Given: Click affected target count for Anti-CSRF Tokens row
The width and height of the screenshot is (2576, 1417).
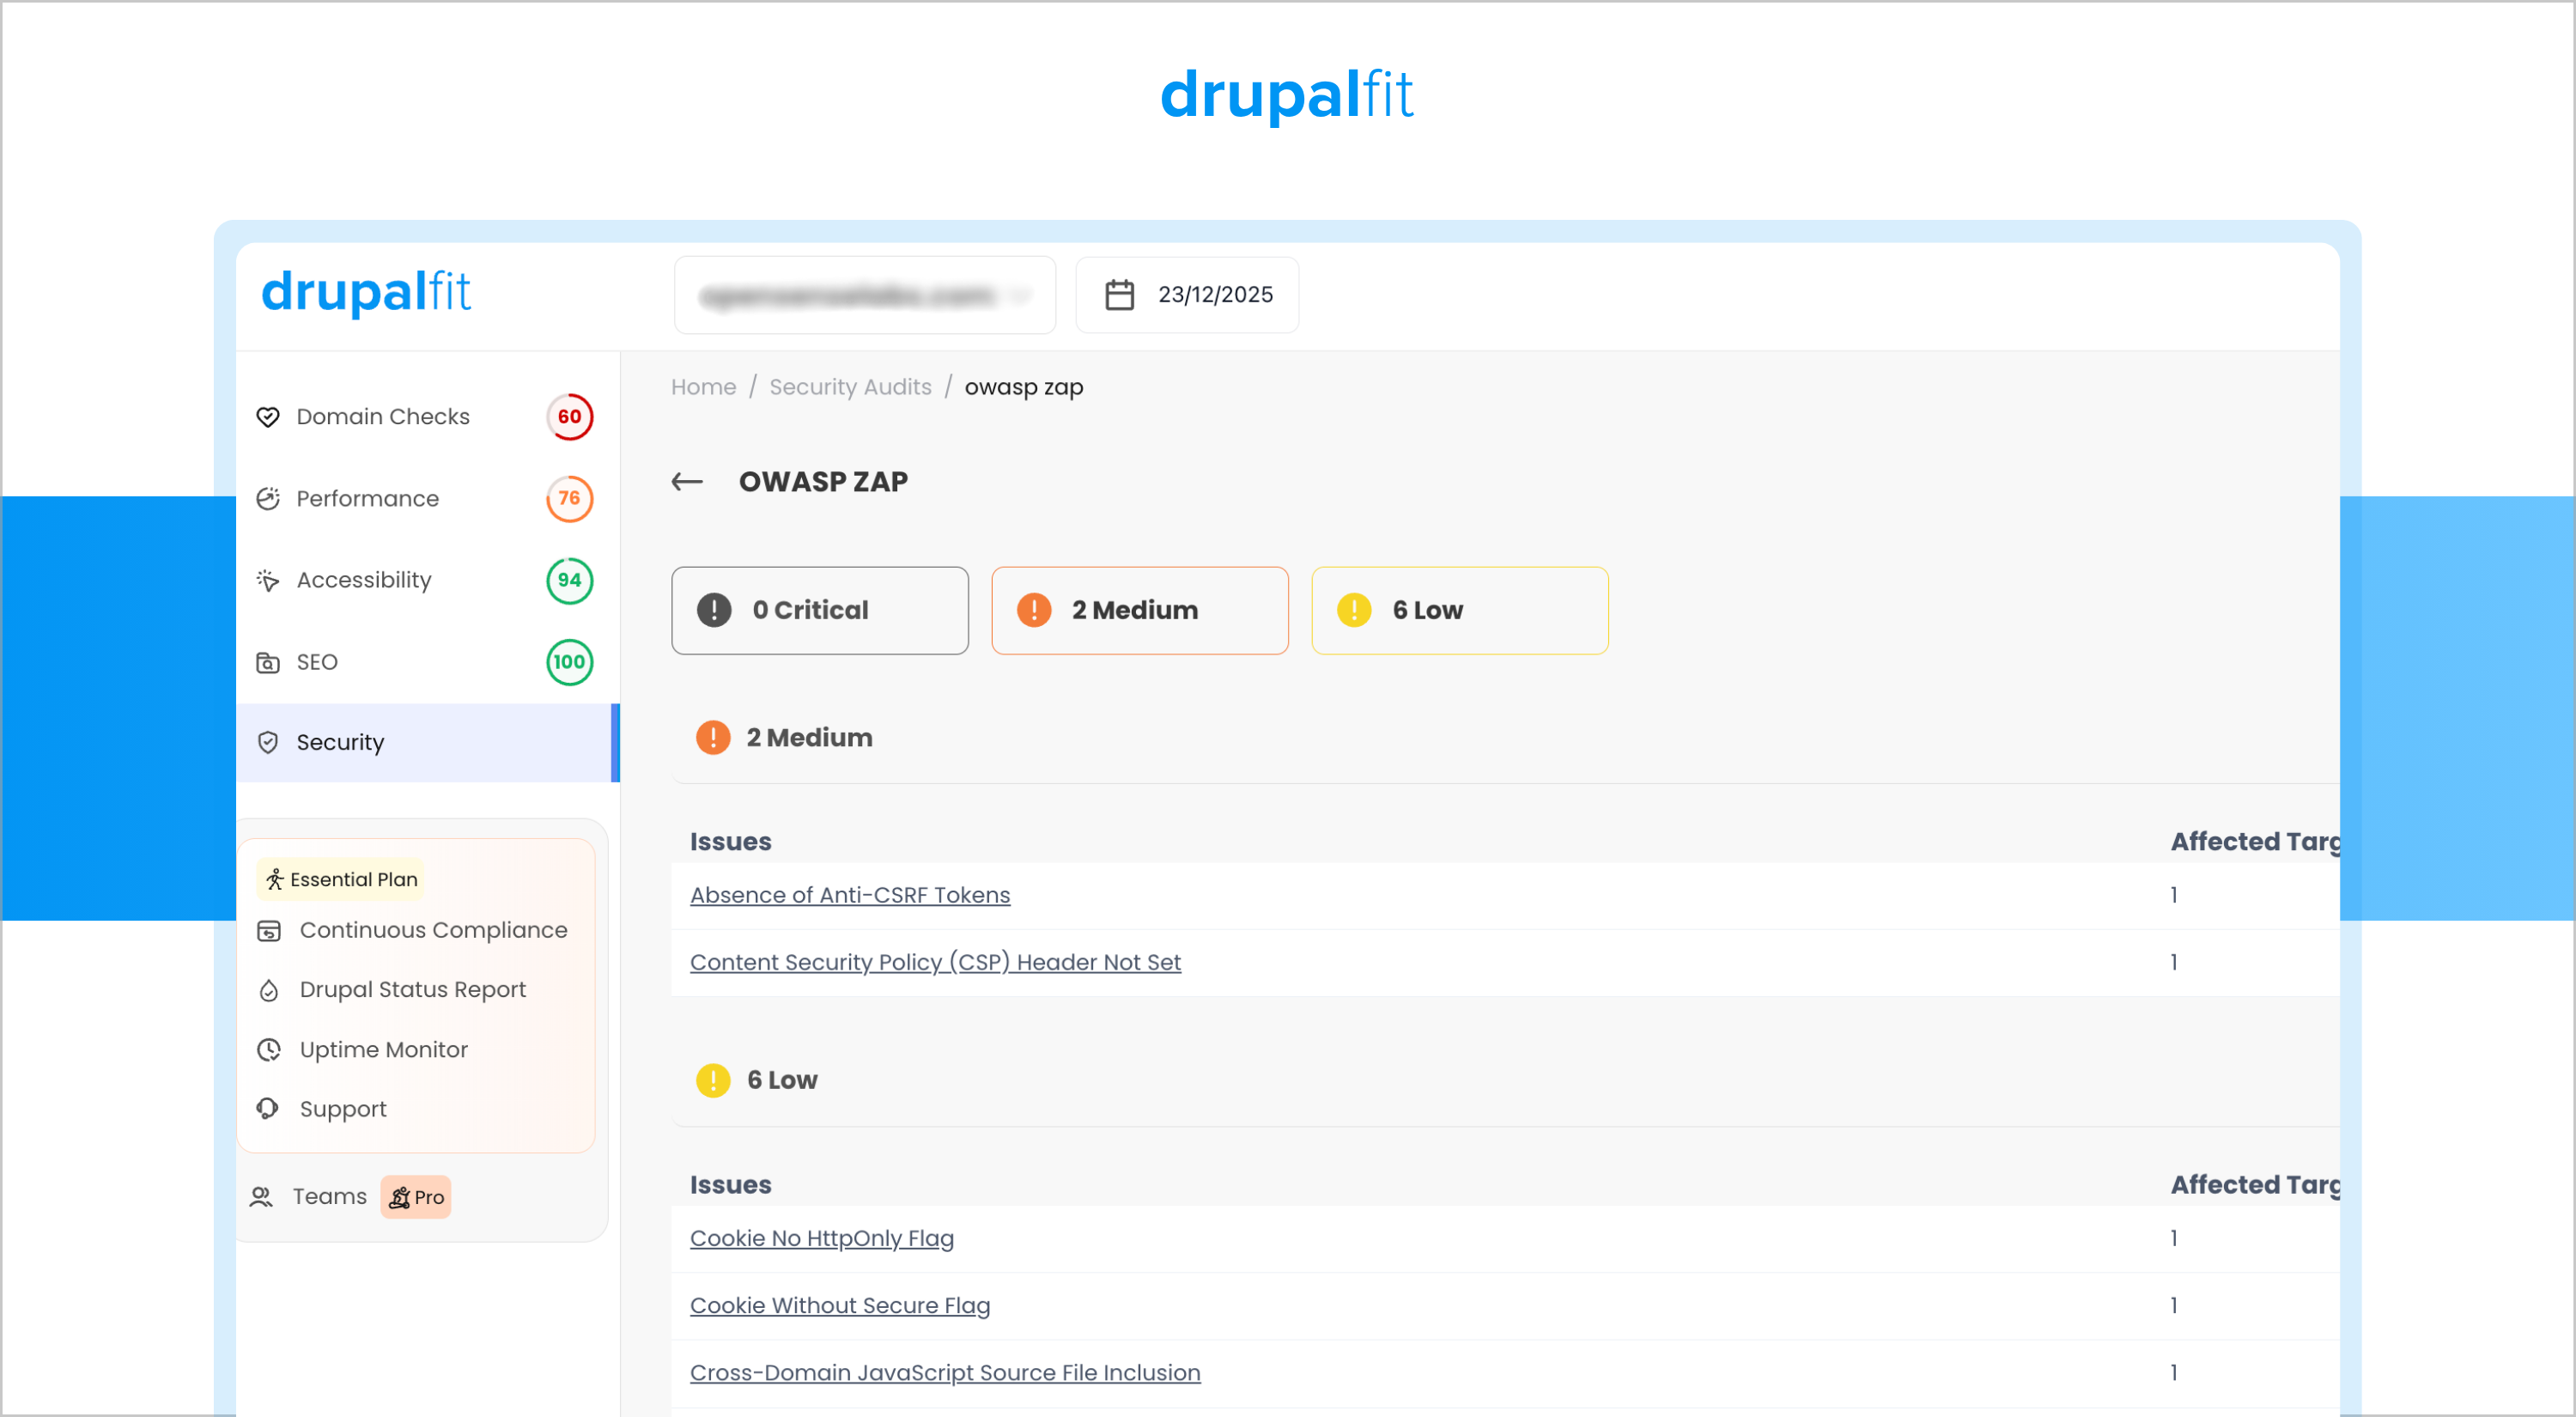Looking at the screenshot, I should coord(2174,896).
